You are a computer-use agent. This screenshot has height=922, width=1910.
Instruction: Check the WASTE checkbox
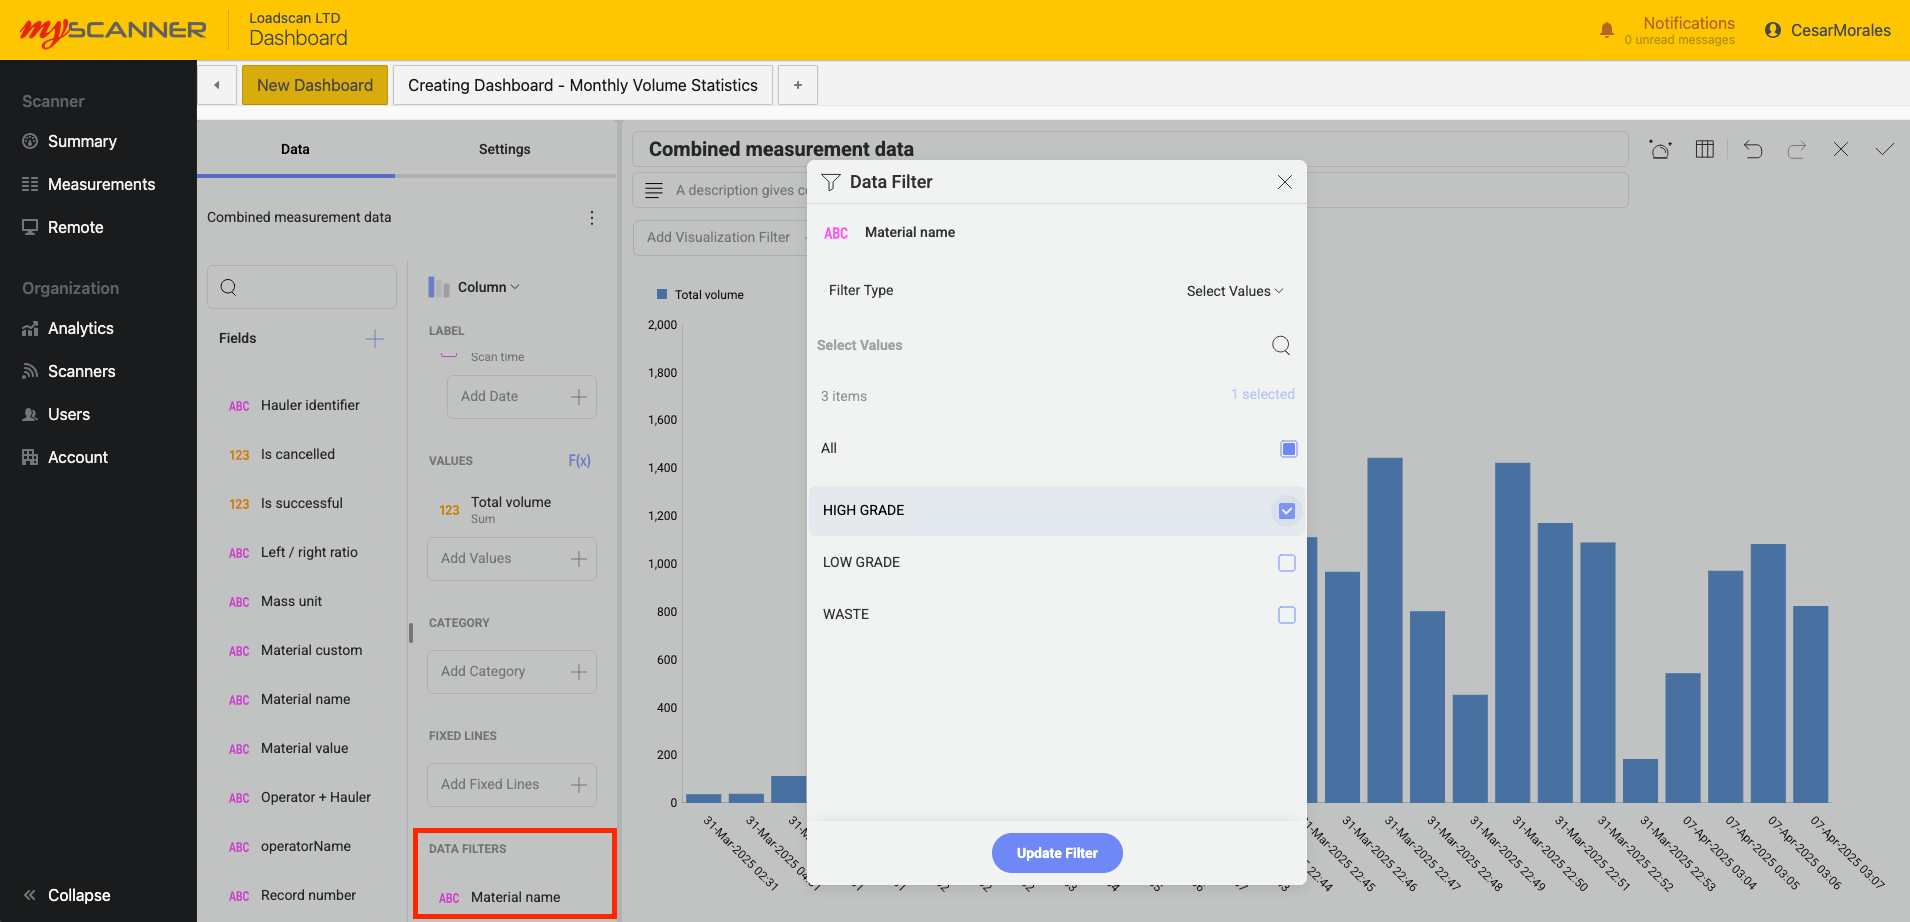click(1287, 615)
